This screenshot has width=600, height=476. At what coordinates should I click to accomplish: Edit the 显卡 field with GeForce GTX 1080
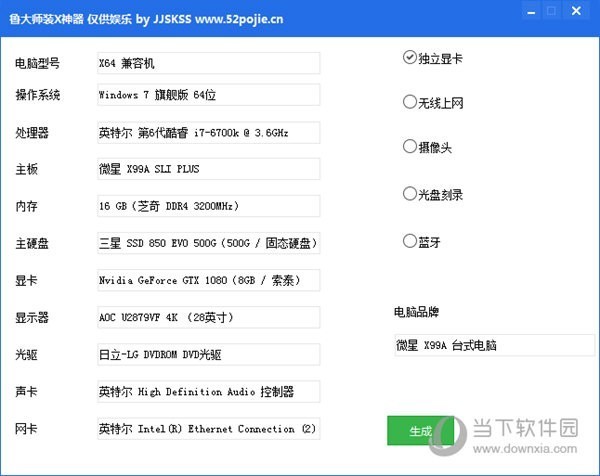(x=209, y=280)
